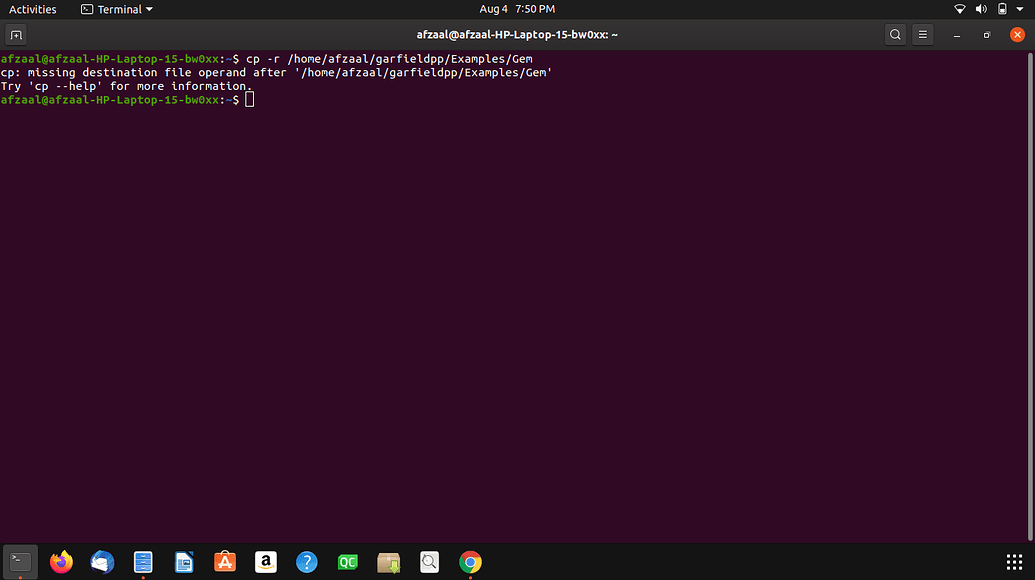Expand the system menu arrow
The height and width of the screenshot is (580, 1035).
[1020, 9]
